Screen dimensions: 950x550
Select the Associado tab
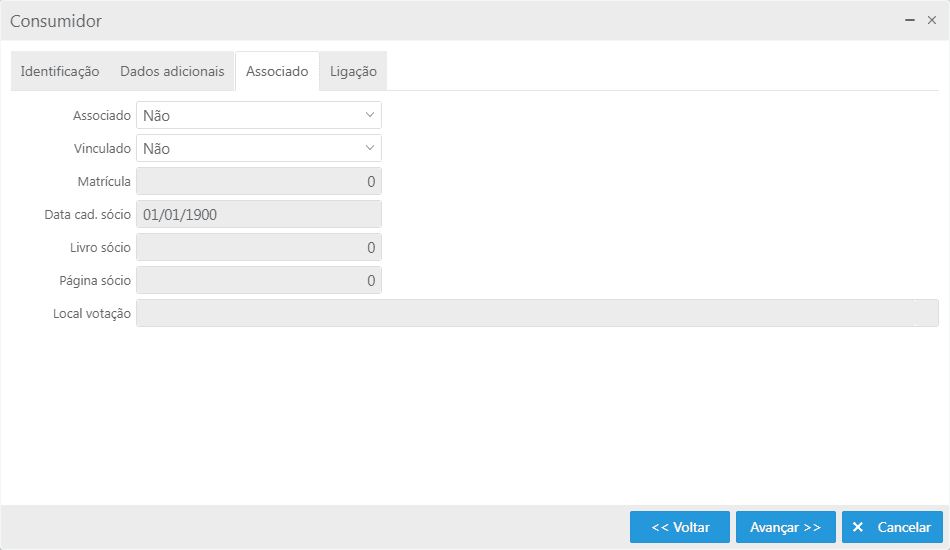[277, 71]
